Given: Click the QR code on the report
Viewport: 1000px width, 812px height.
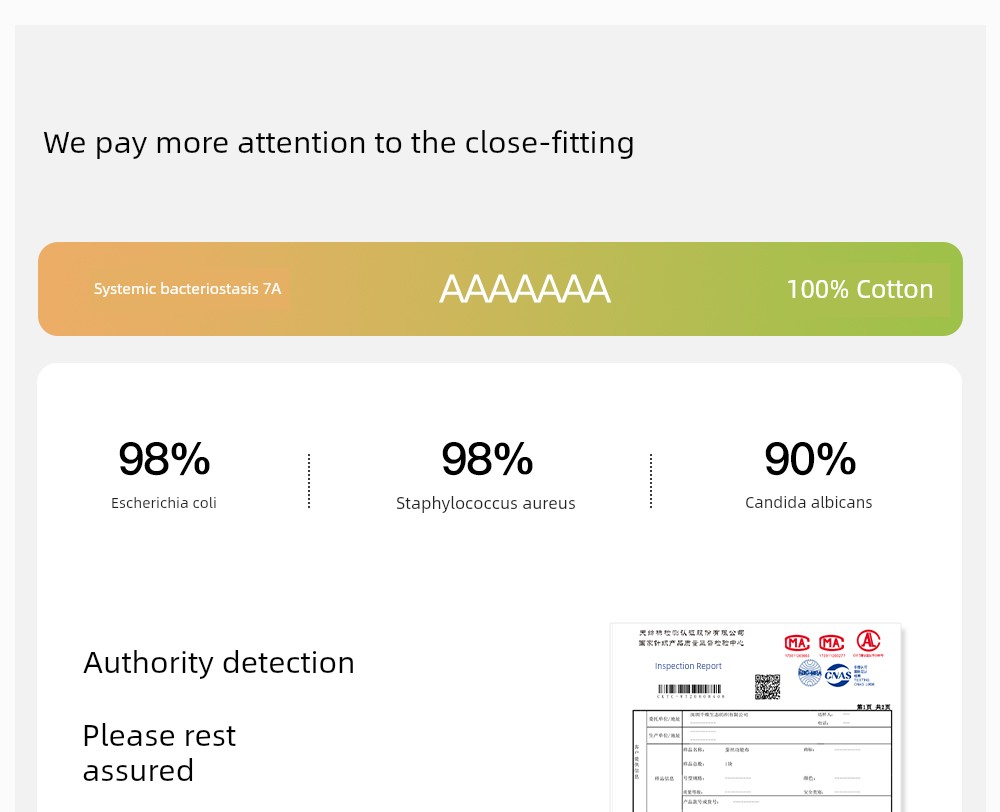Looking at the screenshot, I should coord(767,686).
